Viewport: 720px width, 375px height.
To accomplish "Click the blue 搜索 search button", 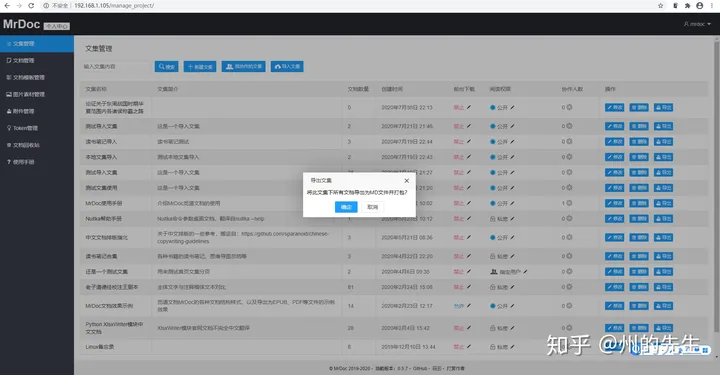I will pyautogui.click(x=166, y=67).
